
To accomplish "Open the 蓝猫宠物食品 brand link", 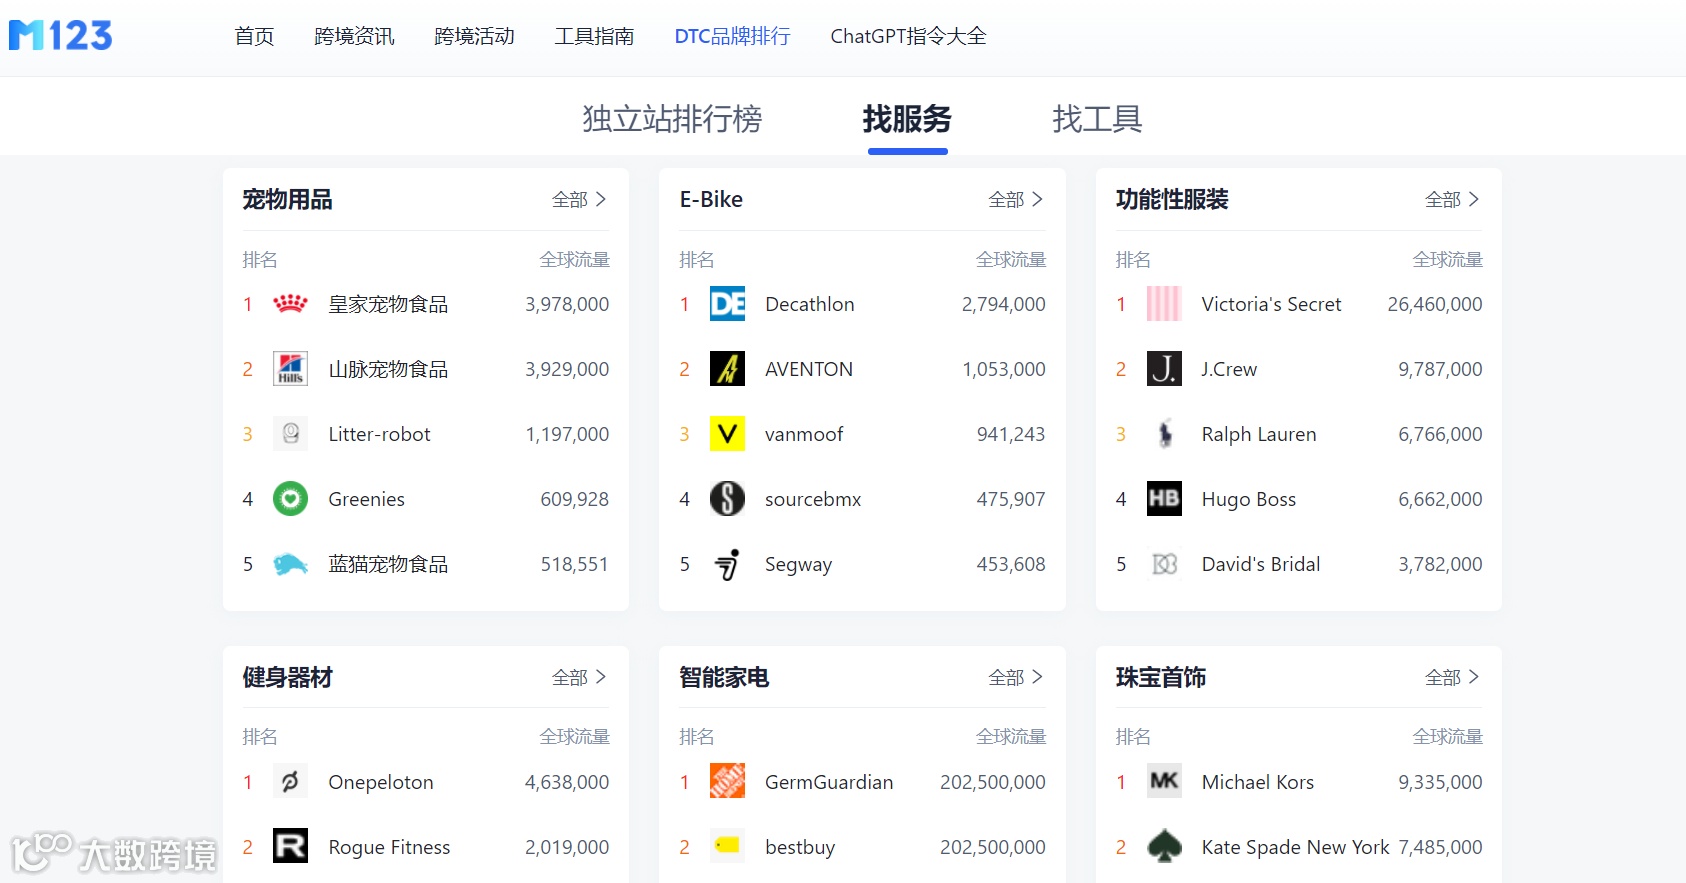I will coord(388,564).
